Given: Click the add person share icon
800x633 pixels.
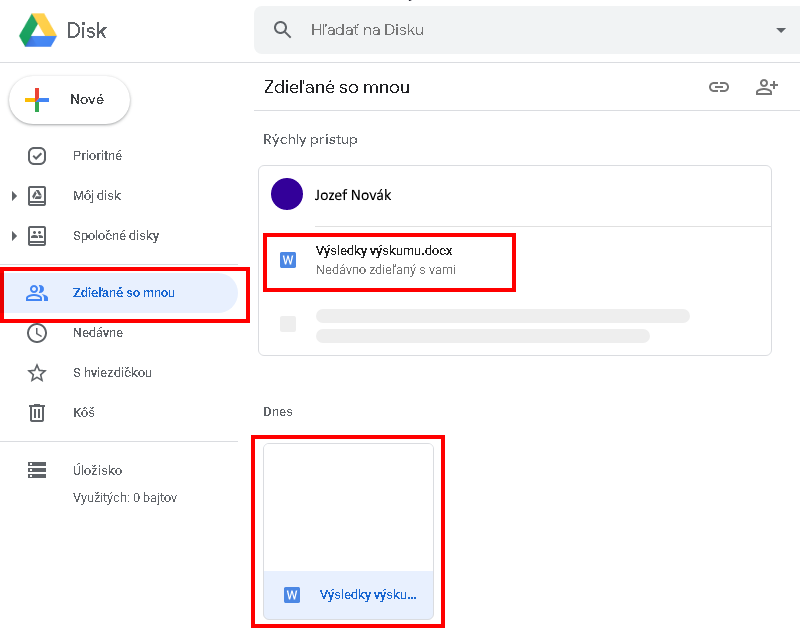Looking at the screenshot, I should (766, 87).
